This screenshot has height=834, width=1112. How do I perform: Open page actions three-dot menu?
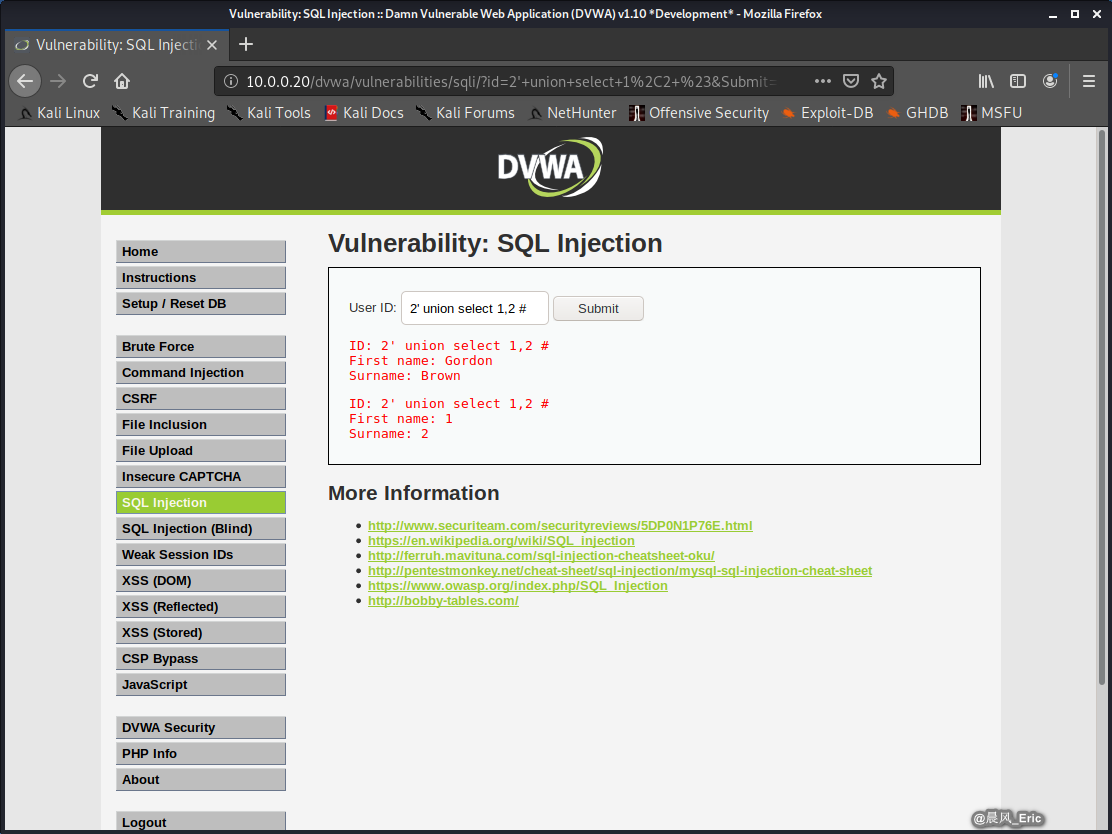coord(823,82)
